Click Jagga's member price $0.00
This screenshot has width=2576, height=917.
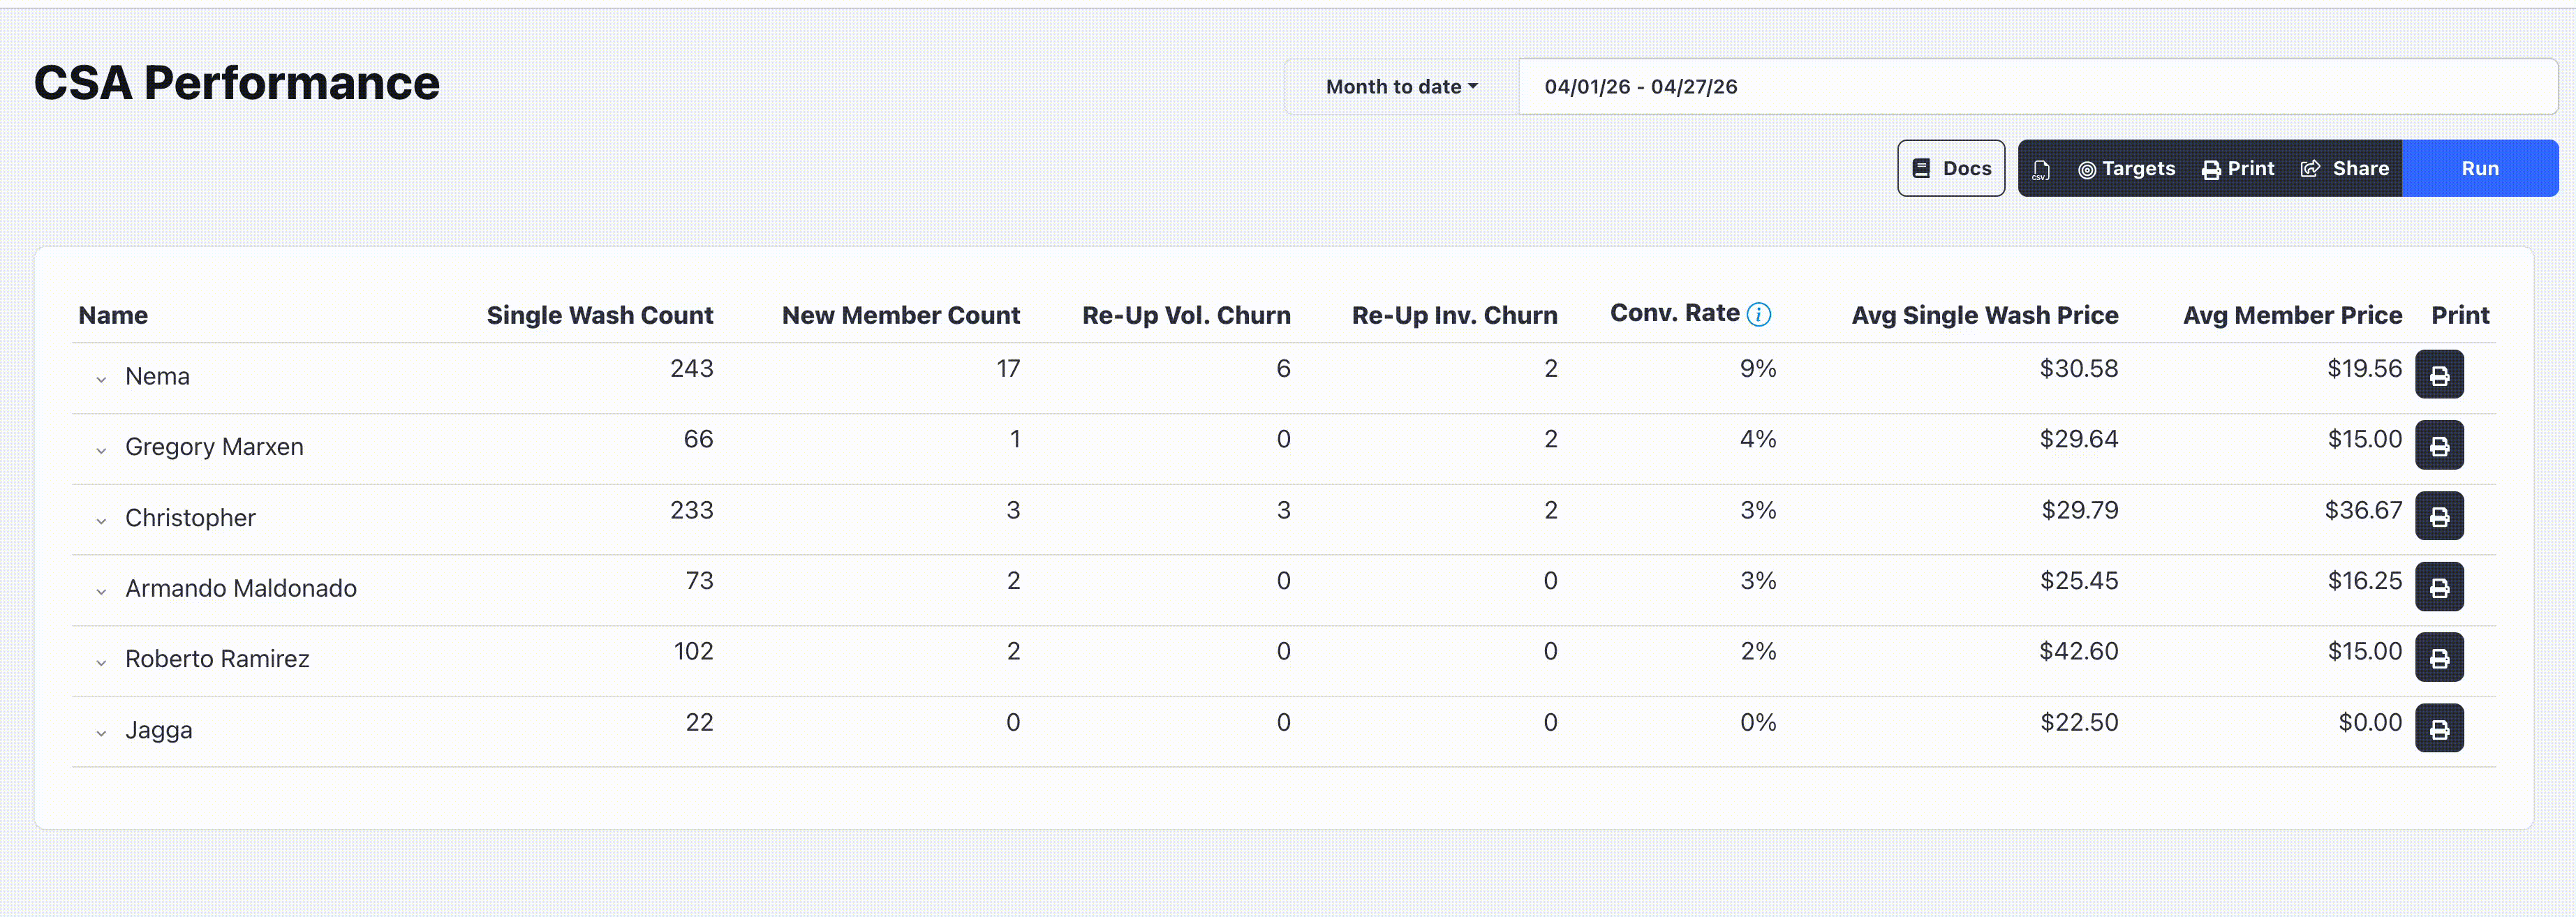[x=2370, y=722]
